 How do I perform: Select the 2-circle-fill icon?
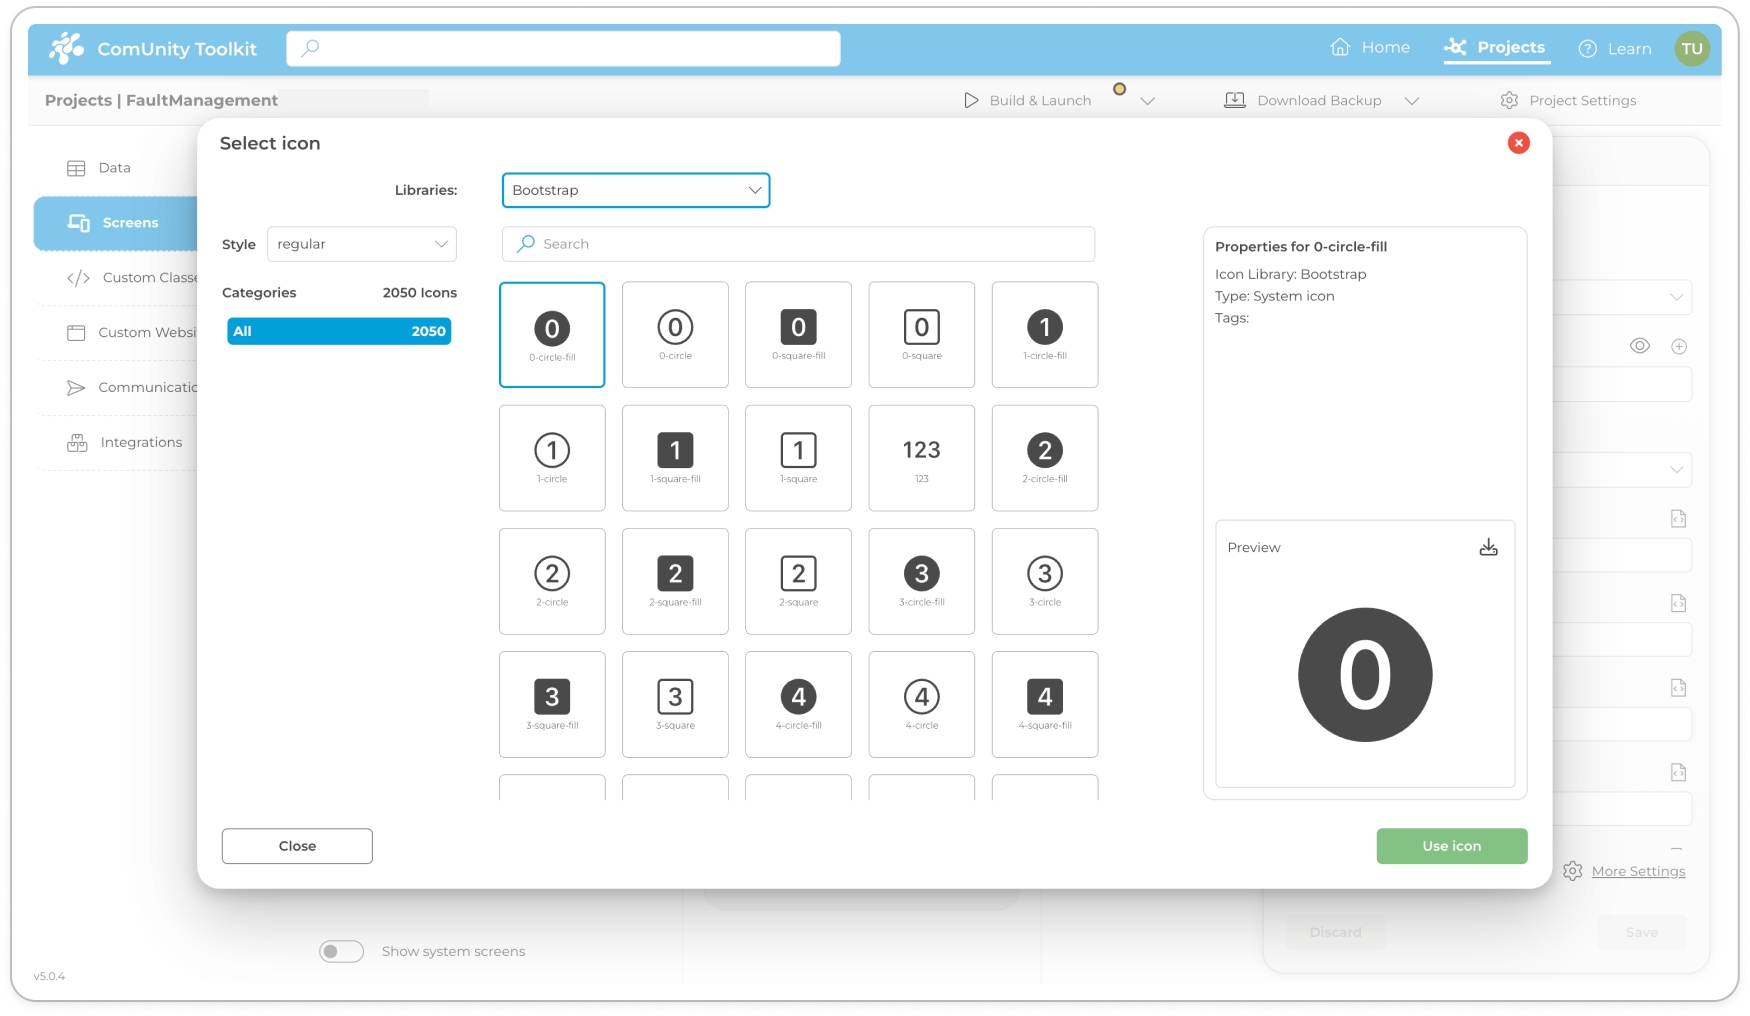(1044, 457)
